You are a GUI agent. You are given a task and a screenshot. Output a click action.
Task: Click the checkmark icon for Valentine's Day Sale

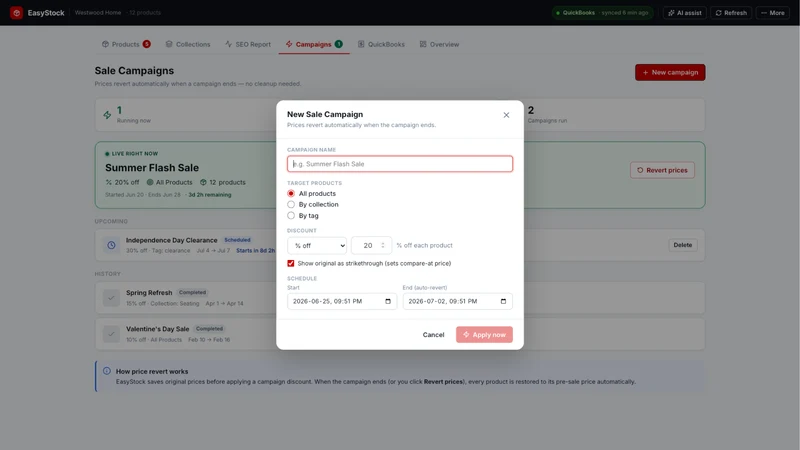[x=111, y=334]
